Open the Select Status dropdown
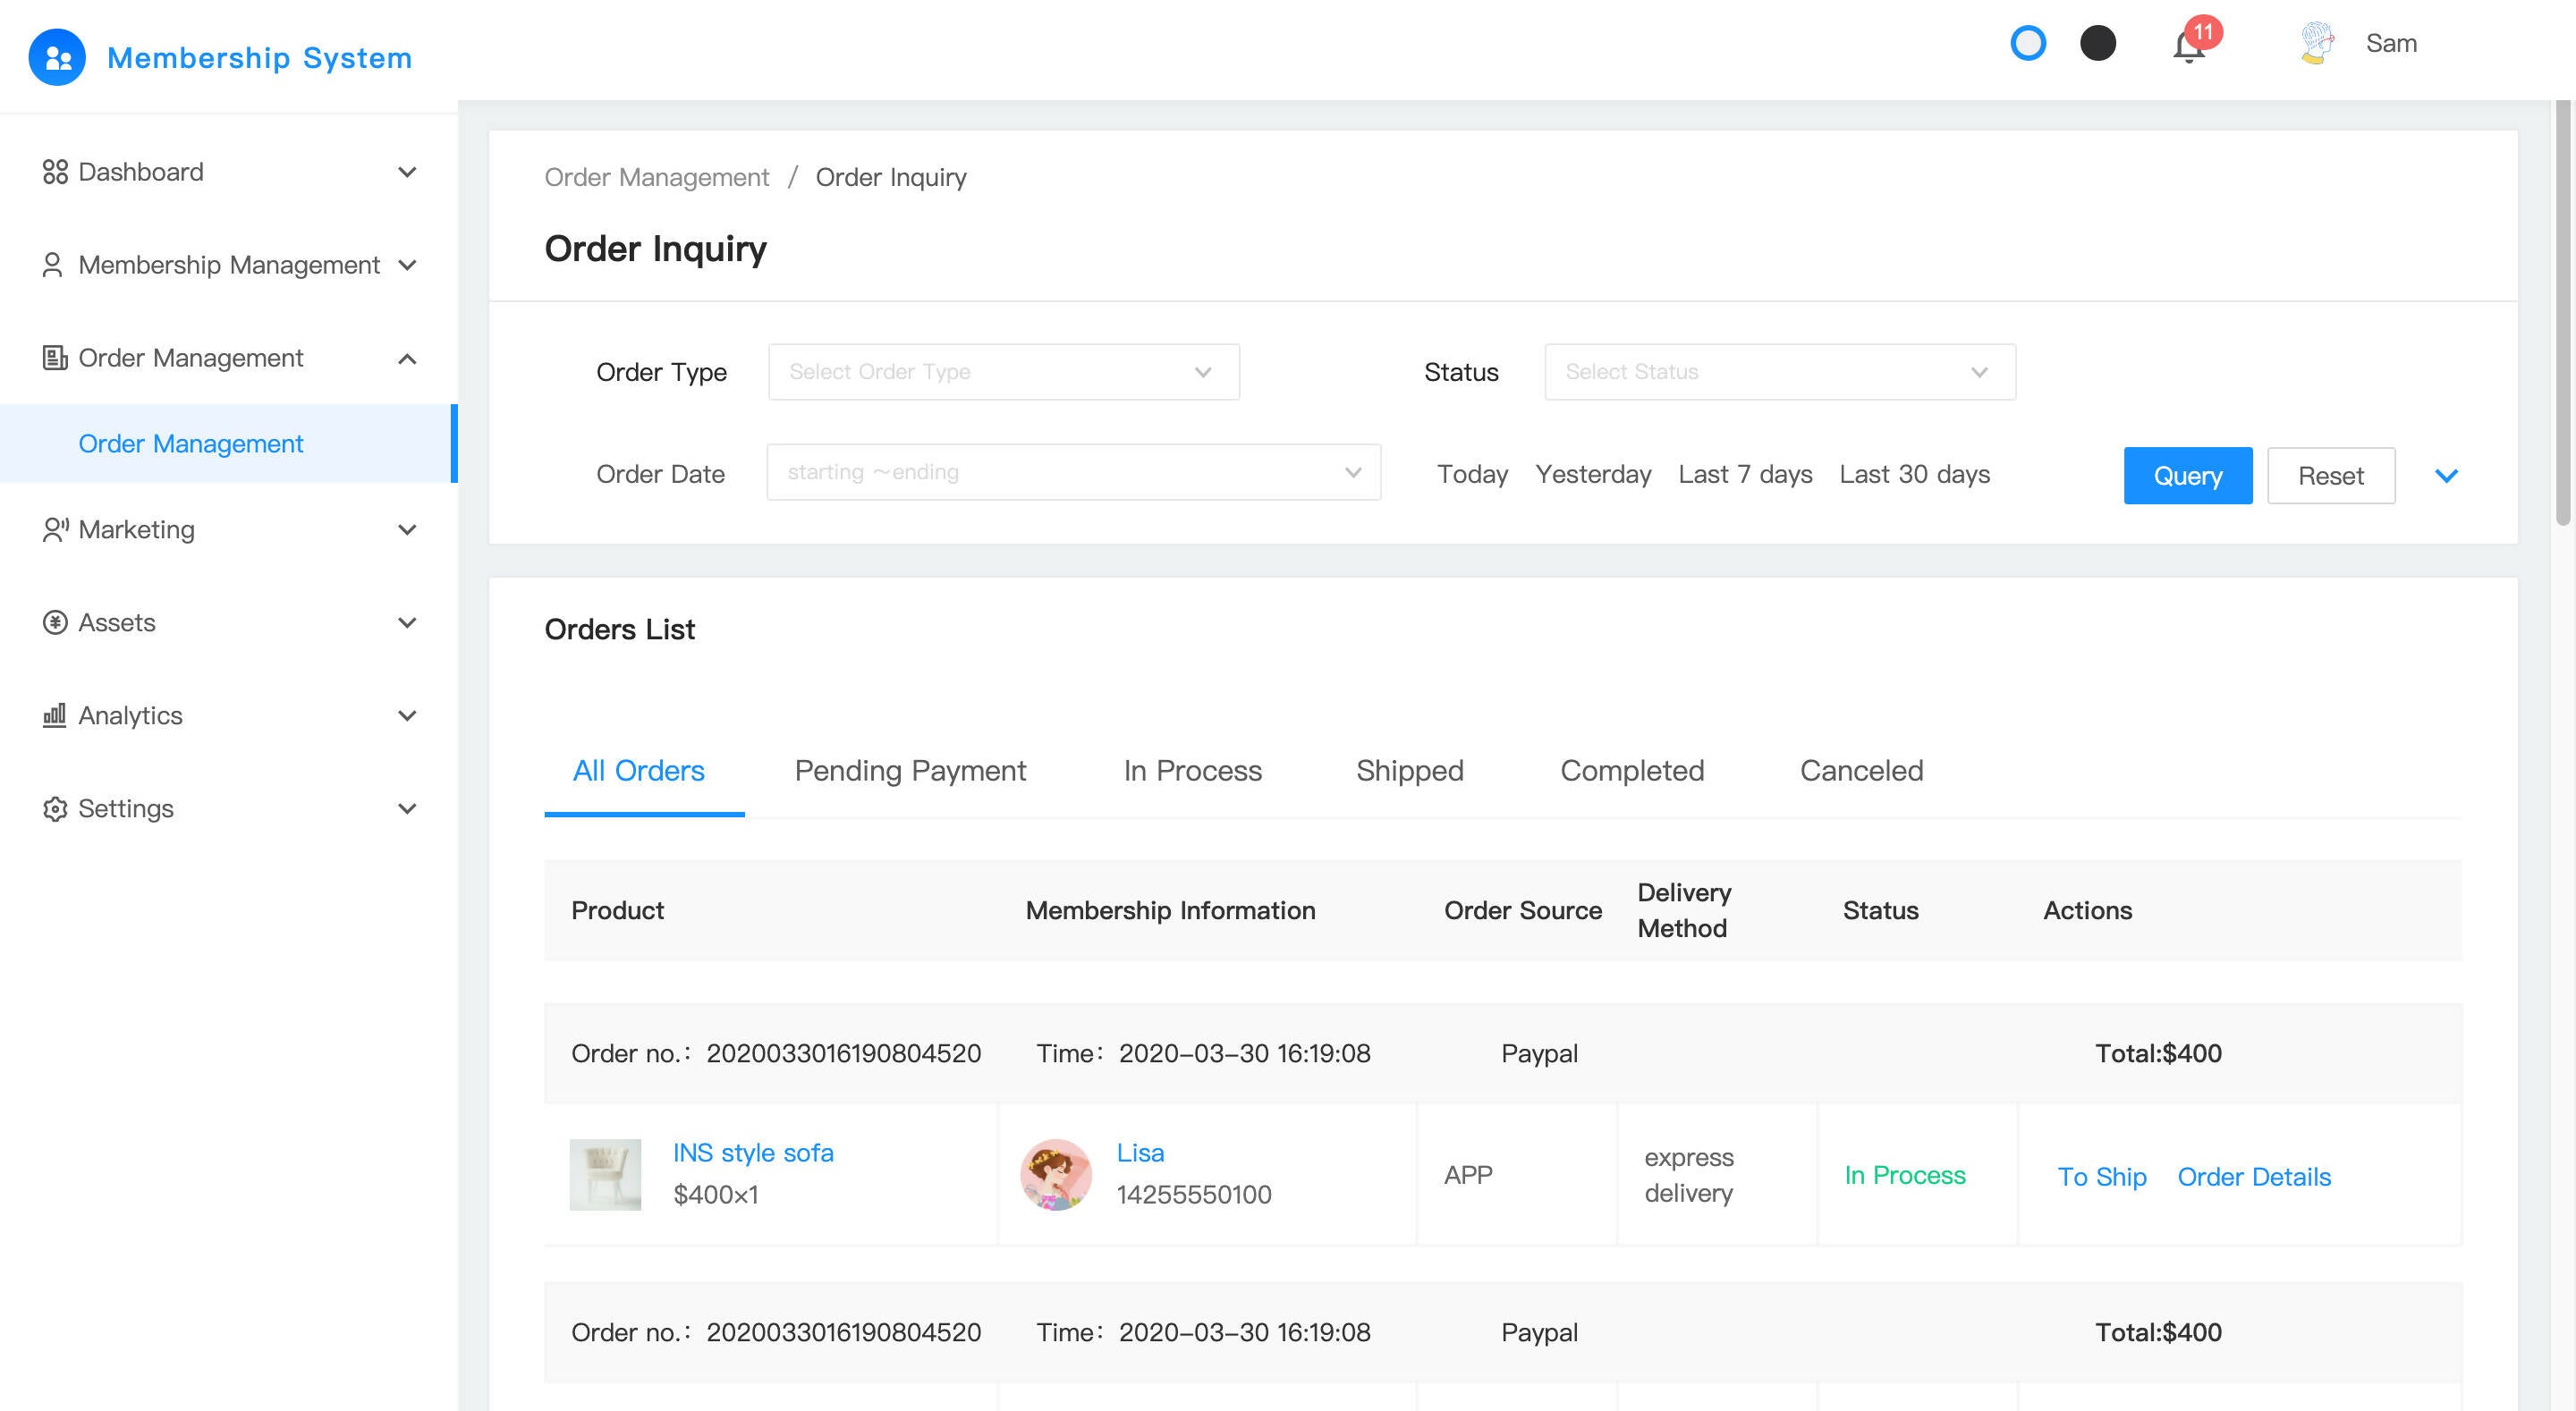The image size is (2576, 1411). pyautogui.click(x=1779, y=372)
